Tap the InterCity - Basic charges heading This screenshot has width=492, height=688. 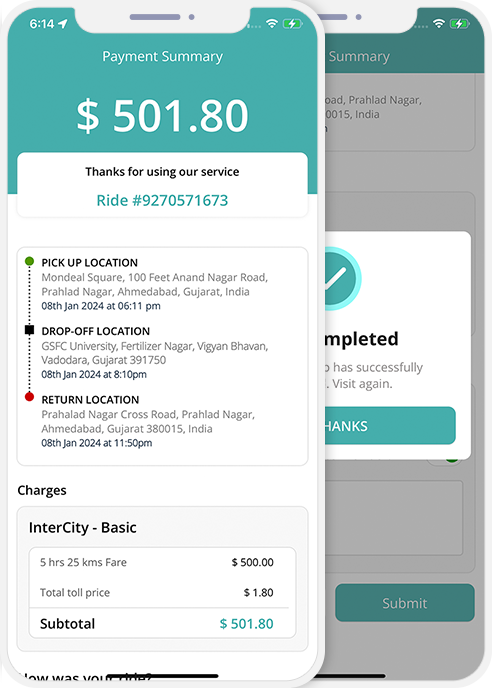click(x=83, y=527)
